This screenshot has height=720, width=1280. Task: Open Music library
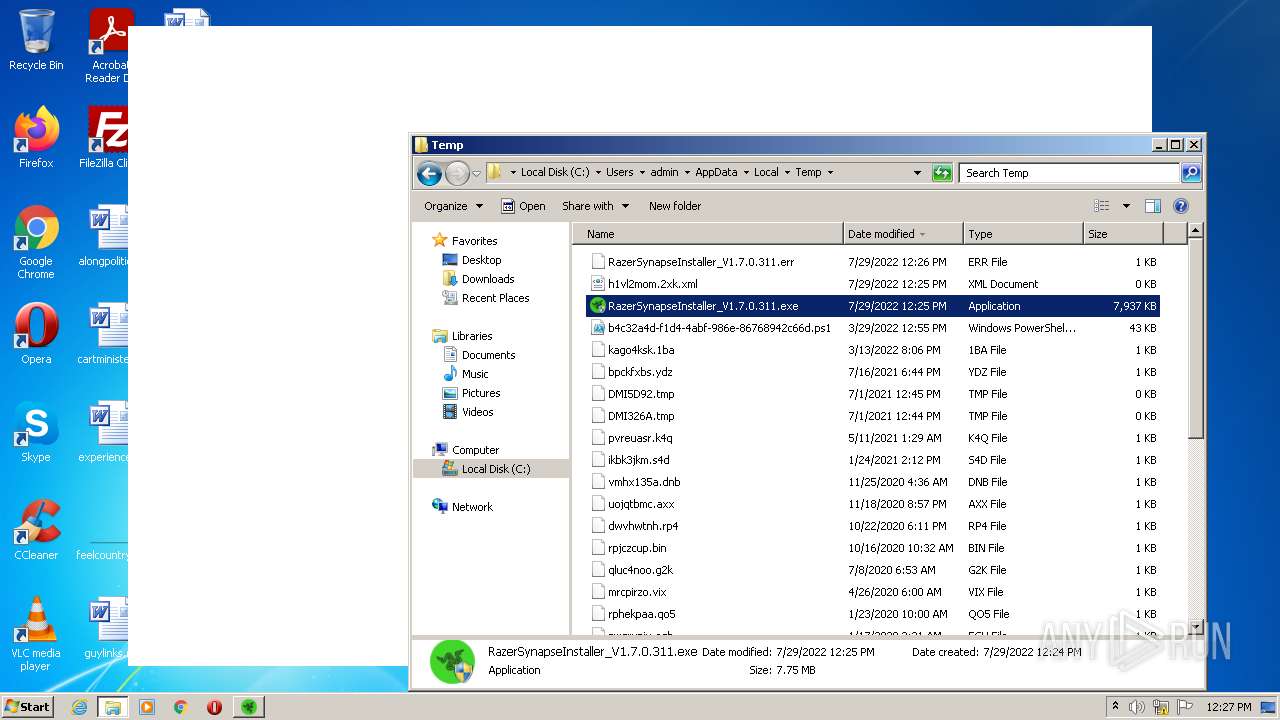pos(475,374)
